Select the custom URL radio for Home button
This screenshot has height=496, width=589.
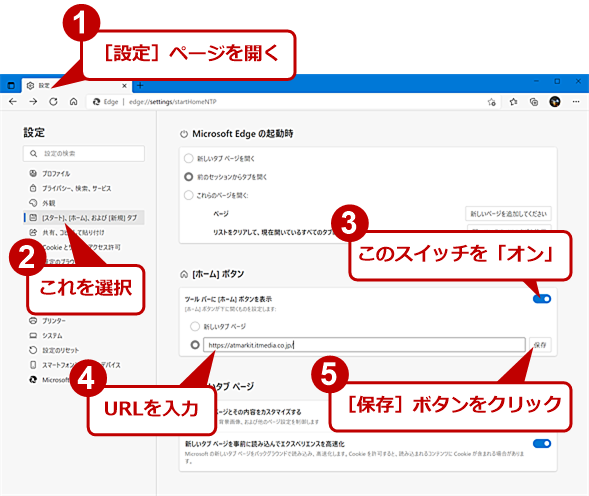pos(195,345)
